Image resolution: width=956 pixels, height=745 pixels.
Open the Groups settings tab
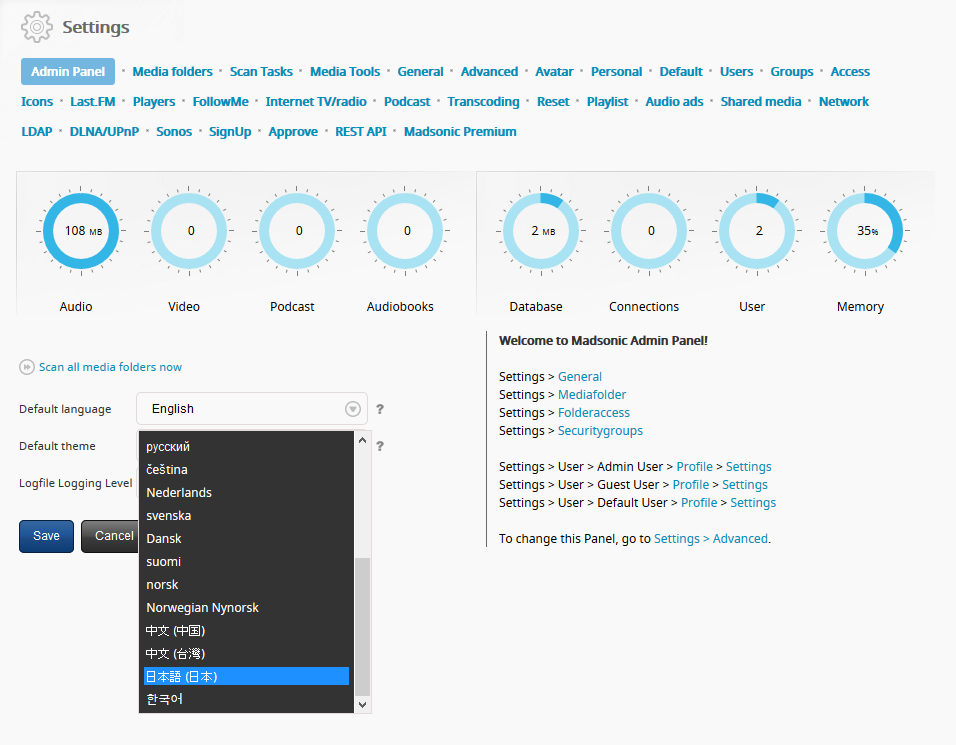coord(791,71)
